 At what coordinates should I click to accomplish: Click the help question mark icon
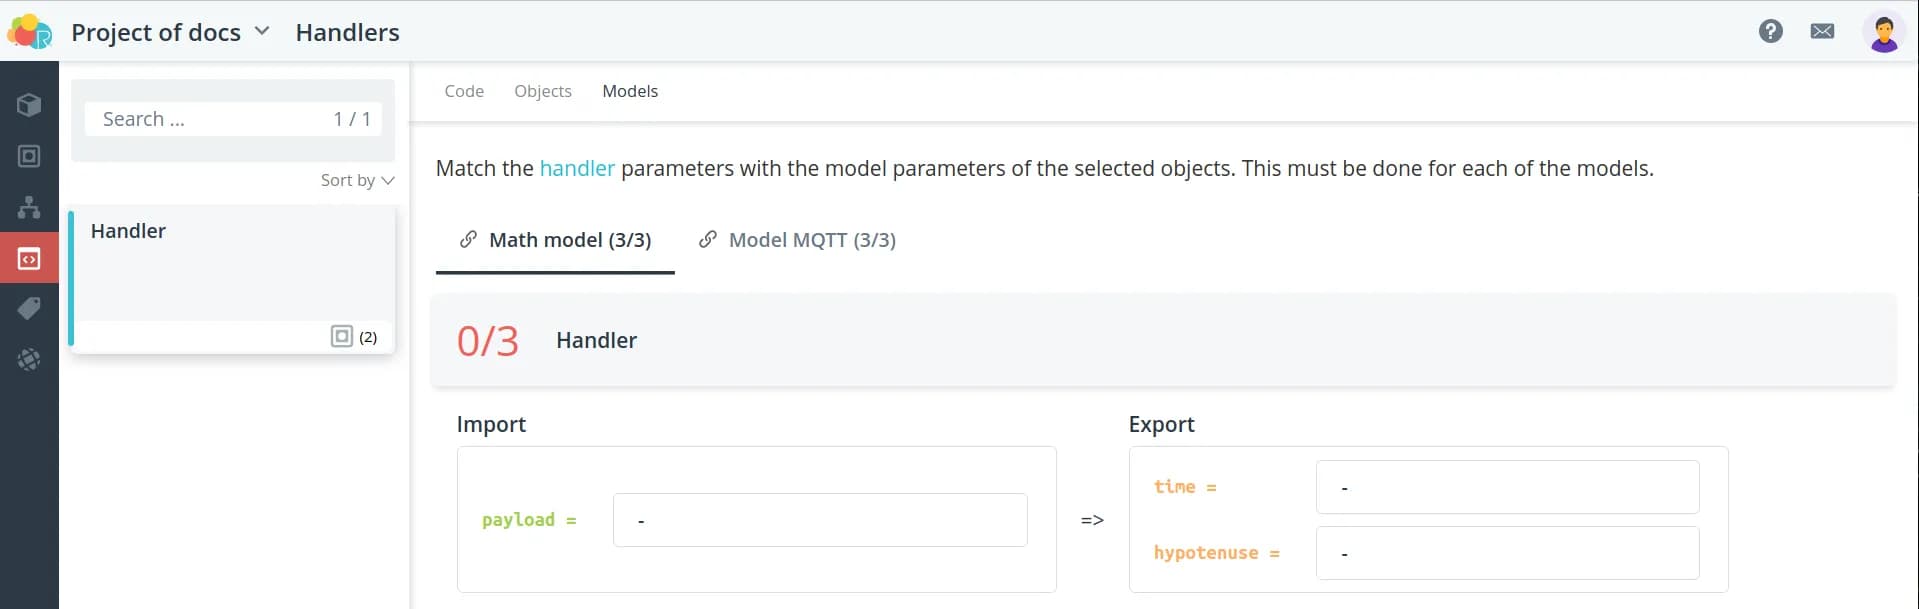click(1770, 31)
